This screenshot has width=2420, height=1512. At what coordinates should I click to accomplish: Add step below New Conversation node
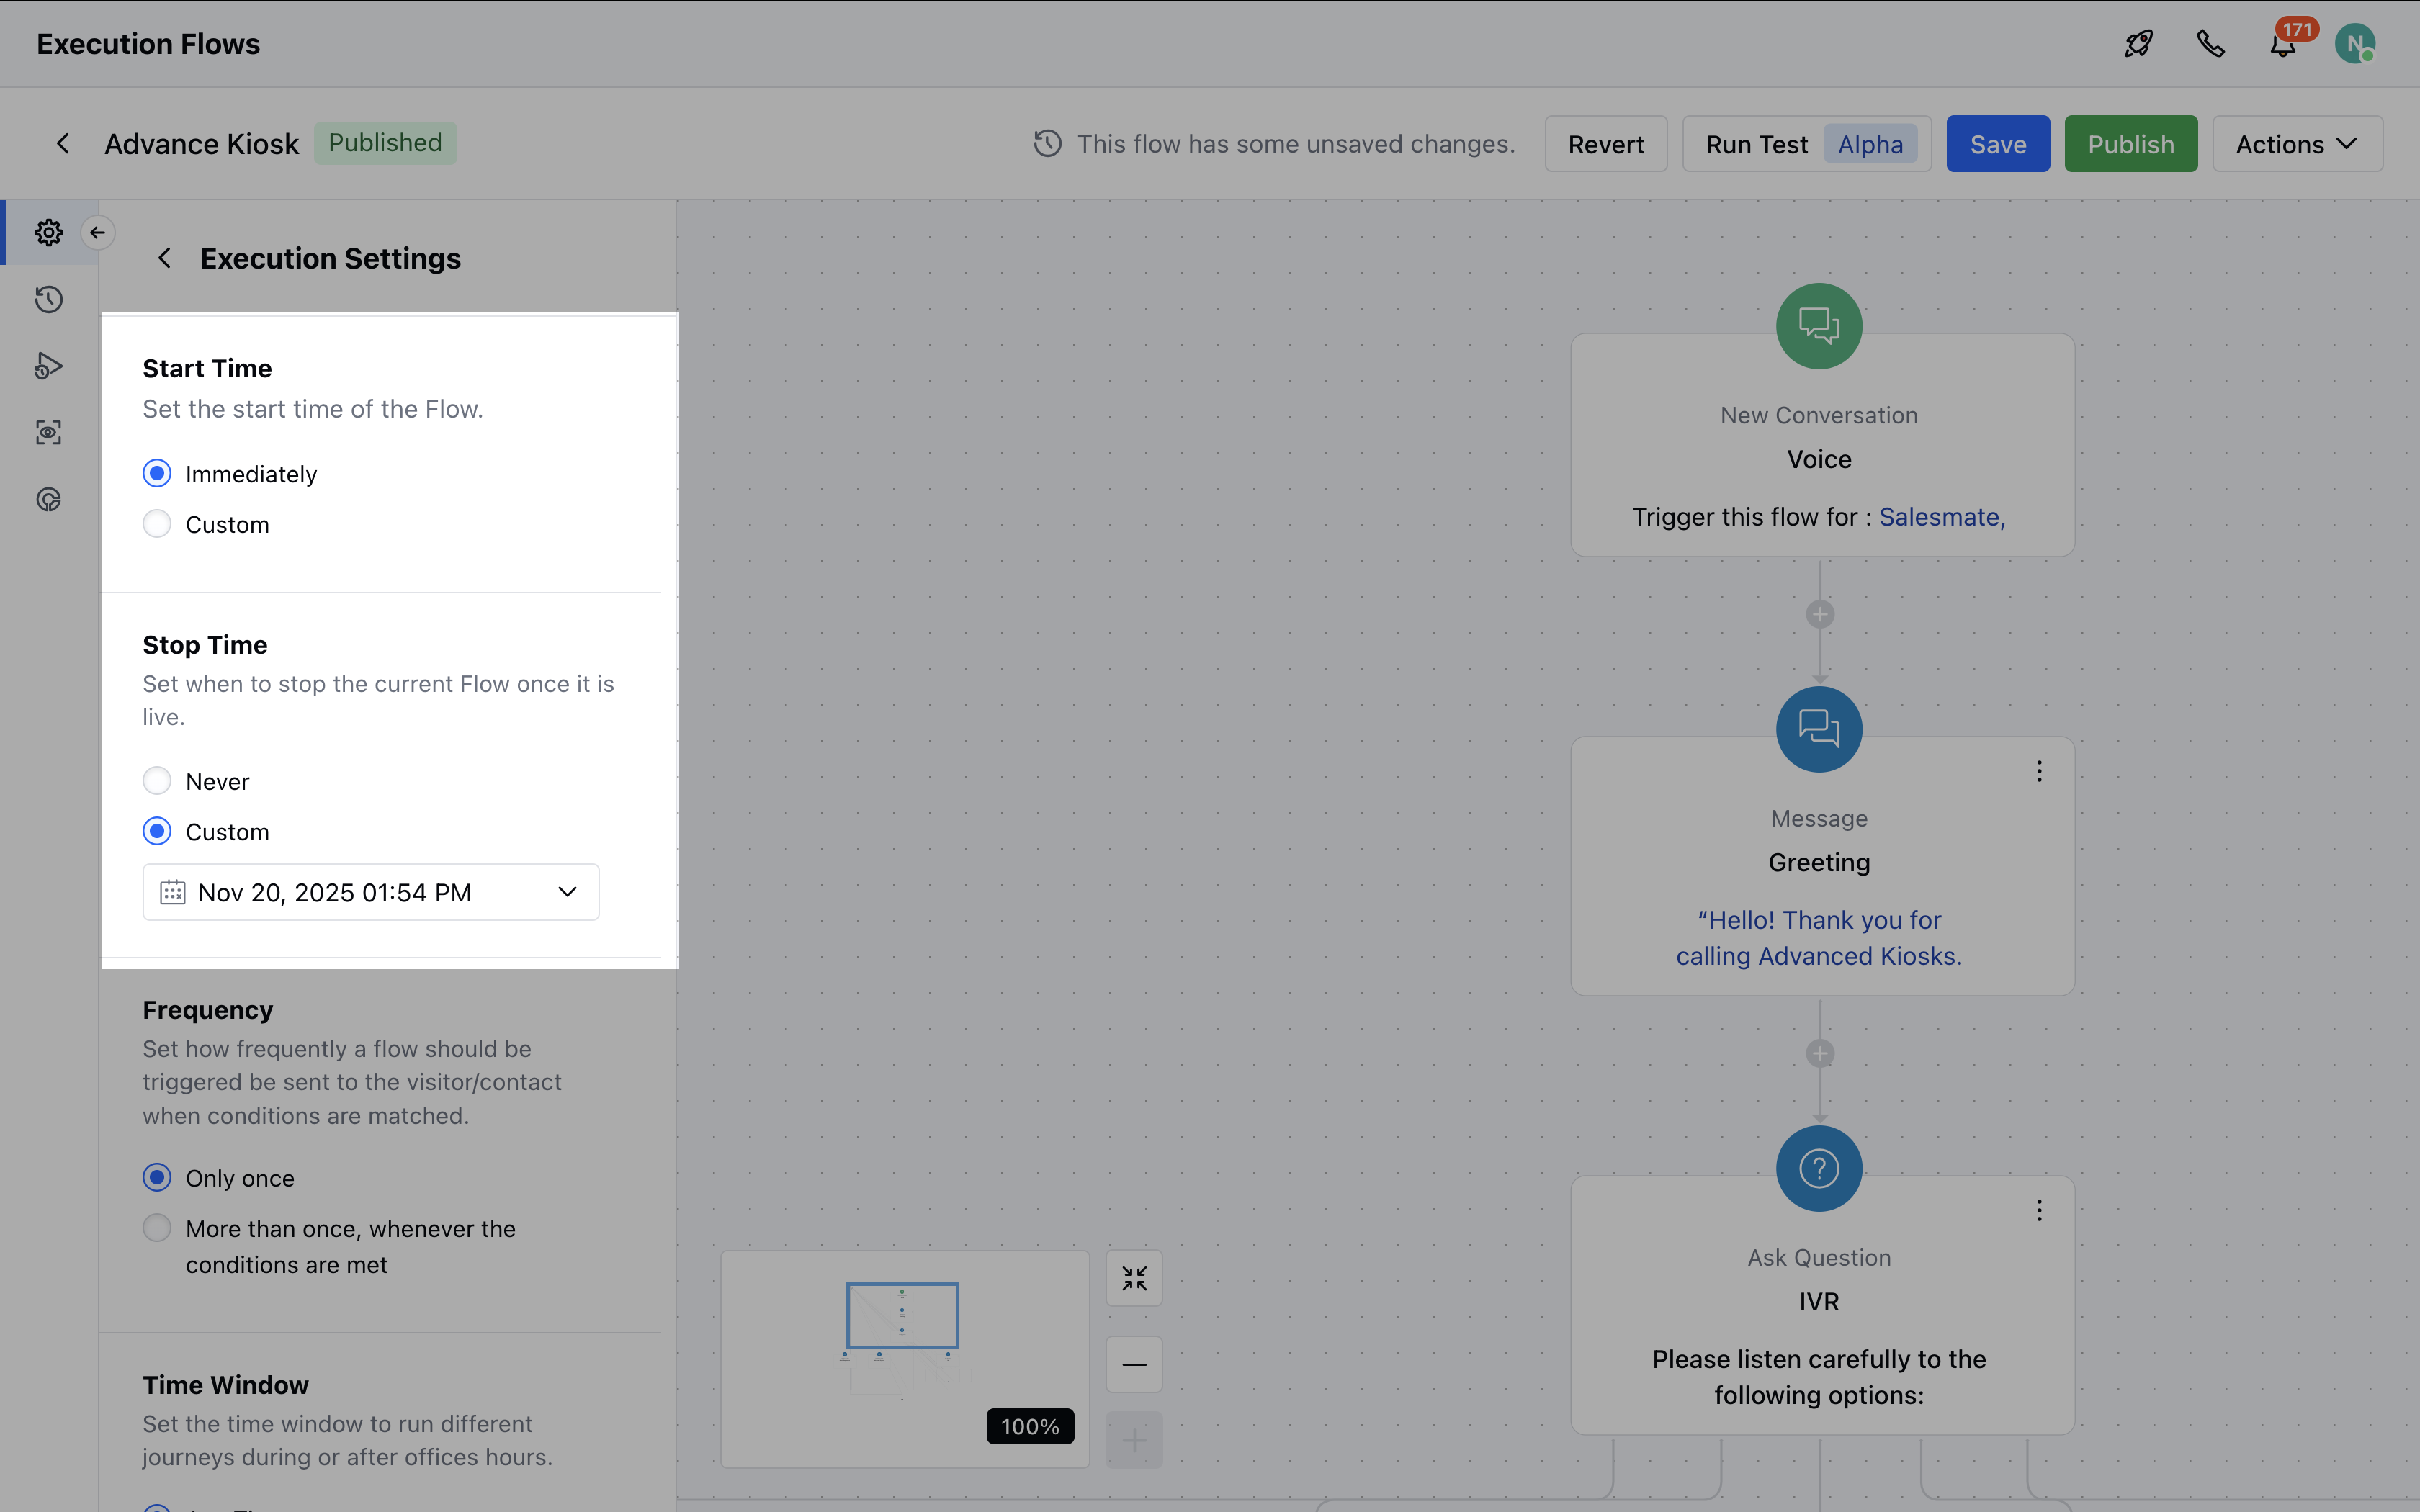tap(1820, 614)
